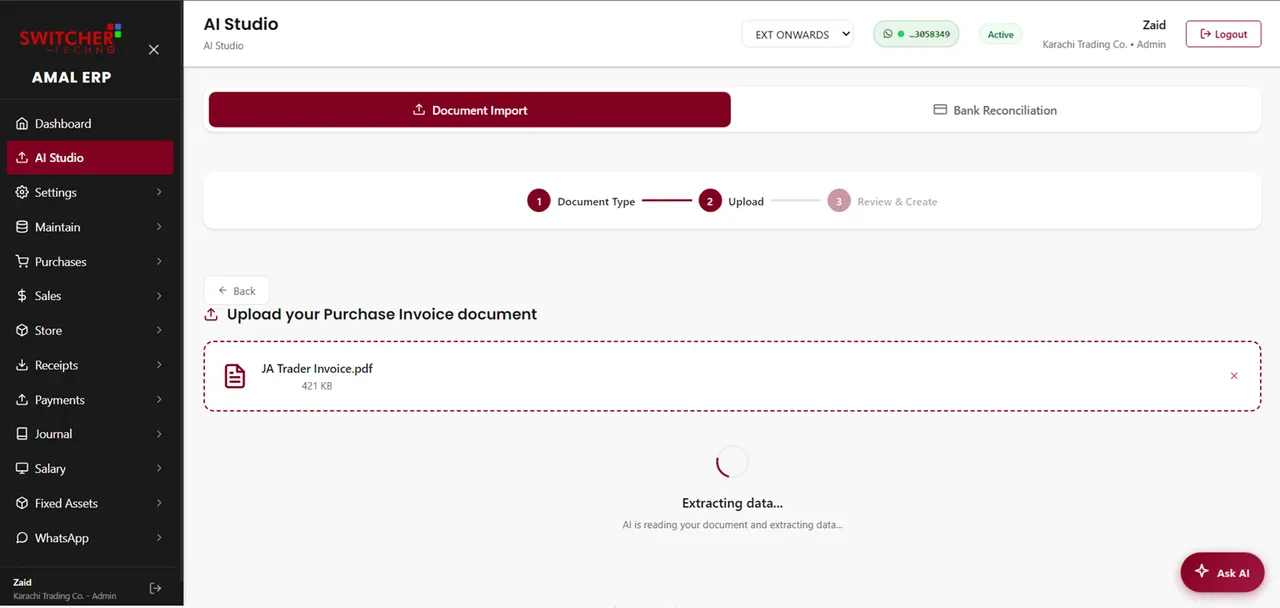This screenshot has width=1280, height=608.
Task: Expand the Store menu chevron
Action: click(159, 331)
